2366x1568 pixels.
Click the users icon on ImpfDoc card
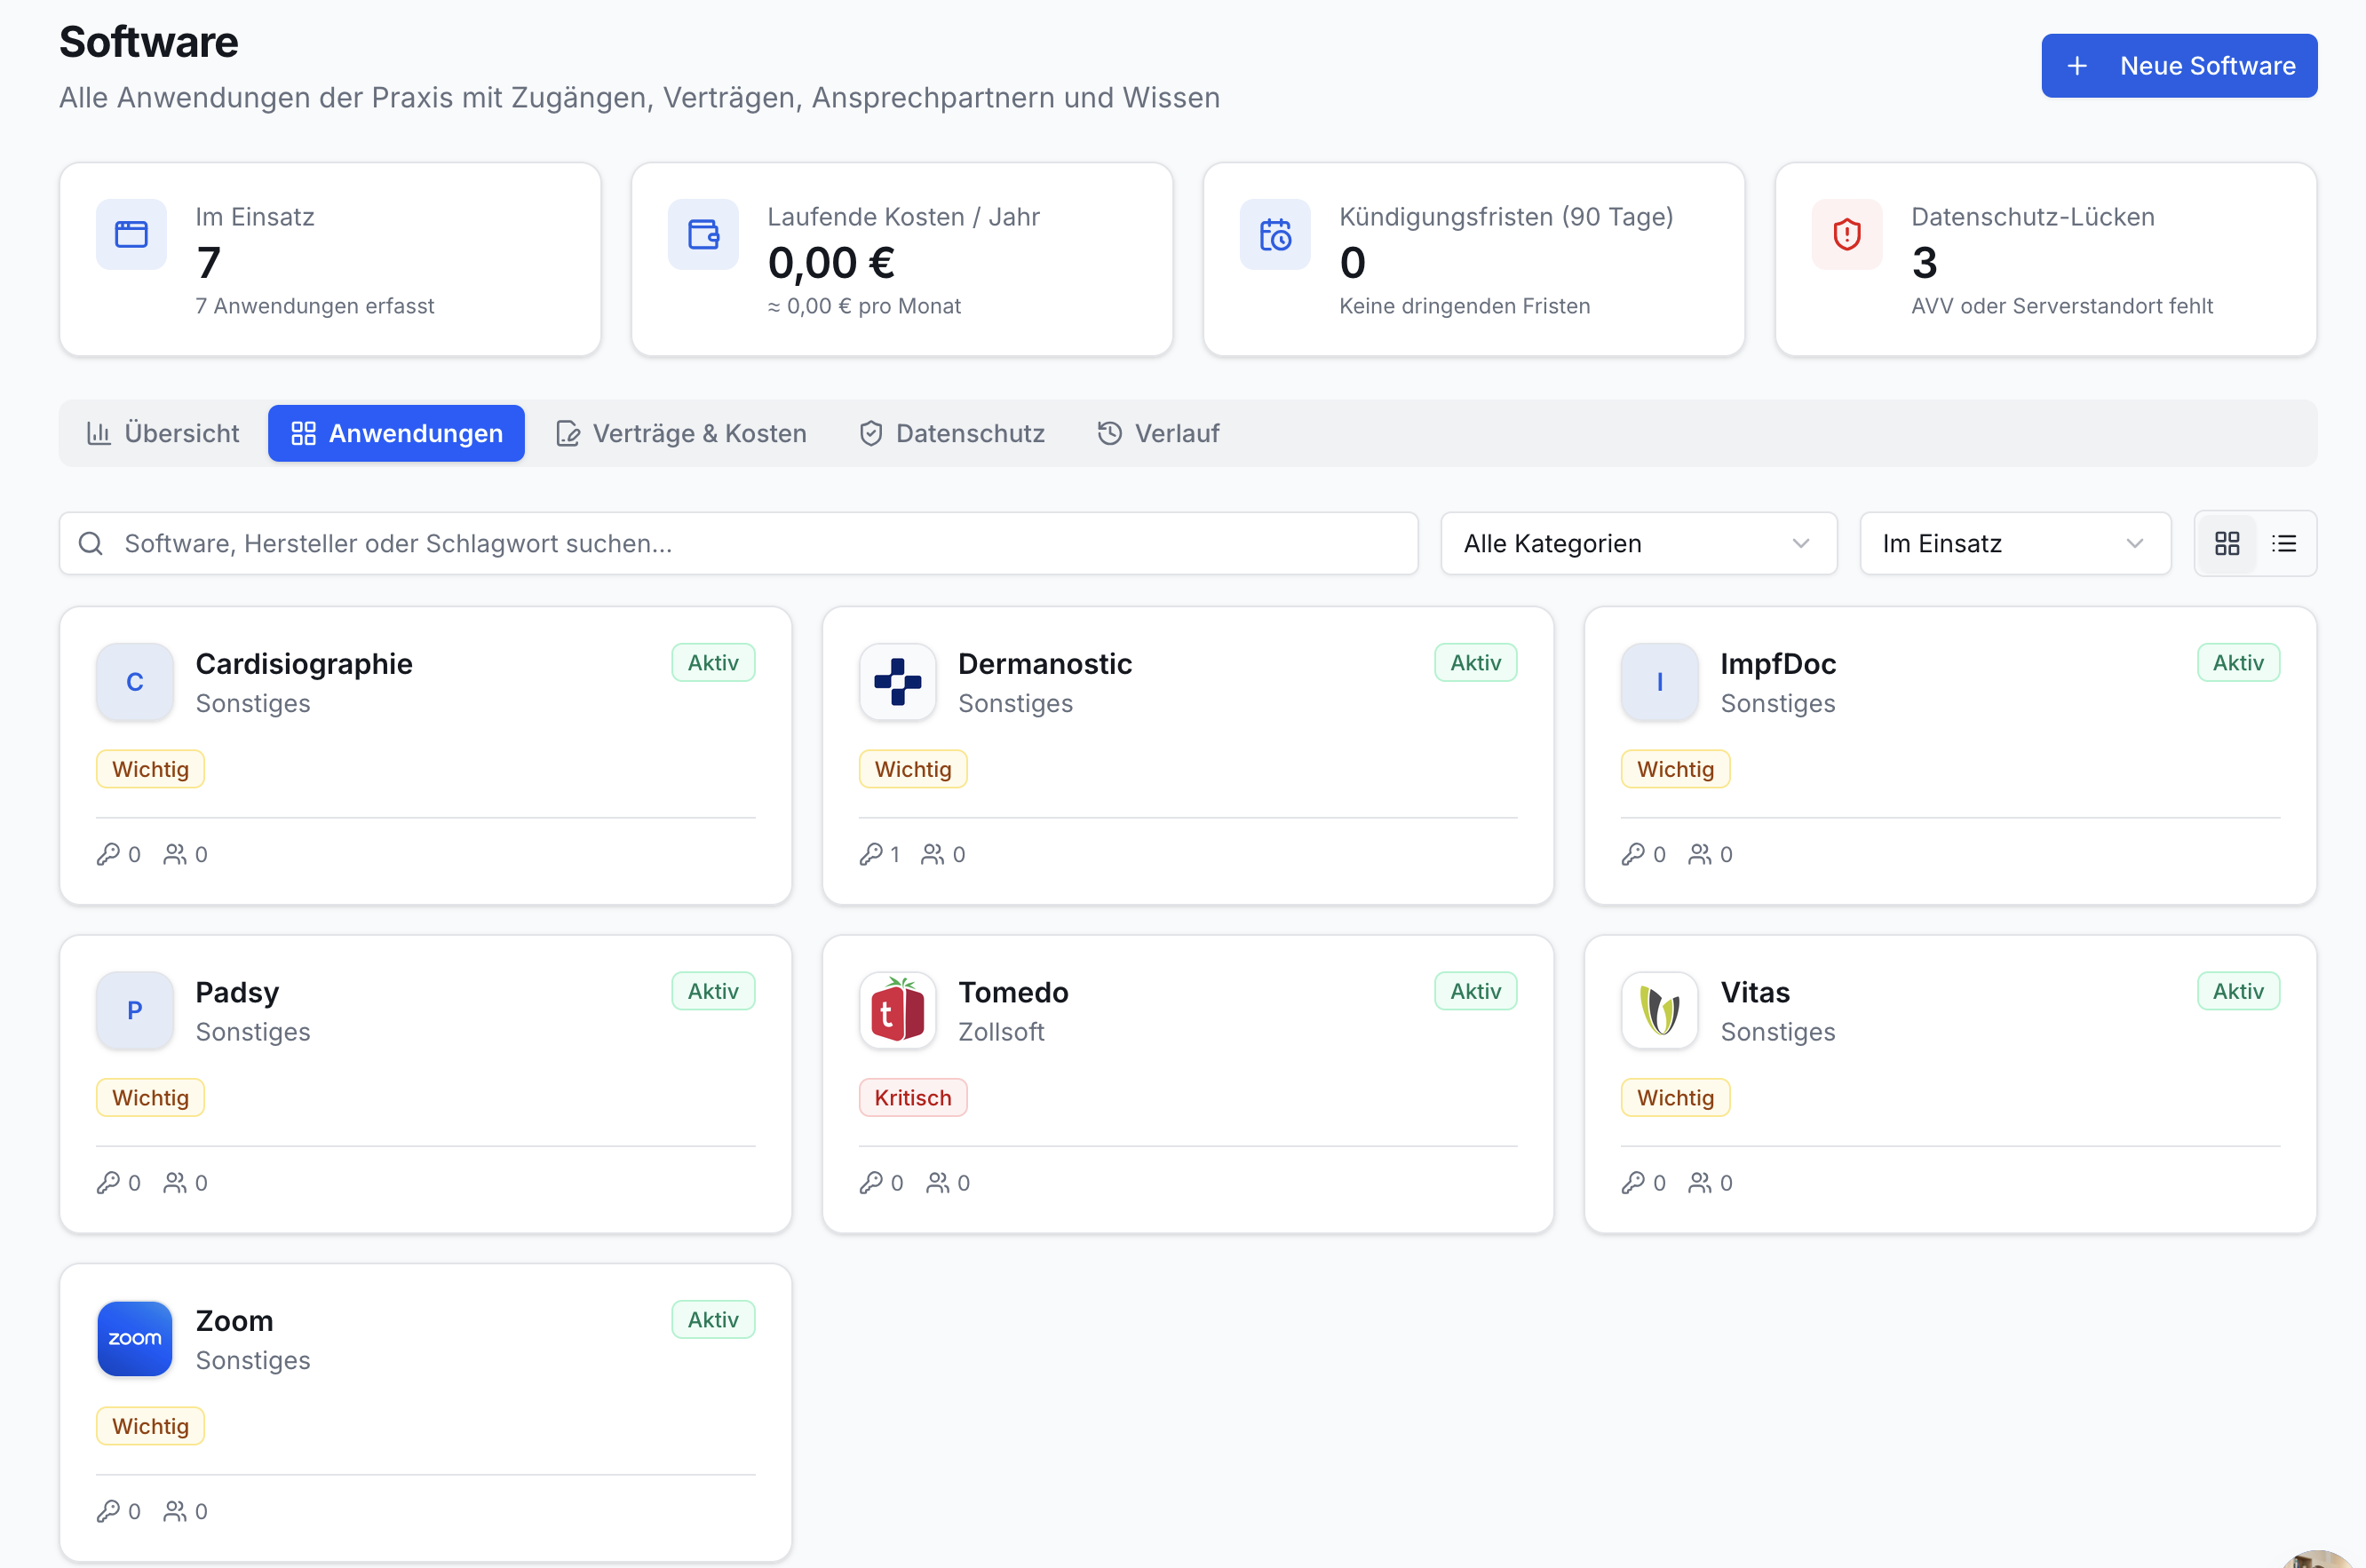[1699, 854]
